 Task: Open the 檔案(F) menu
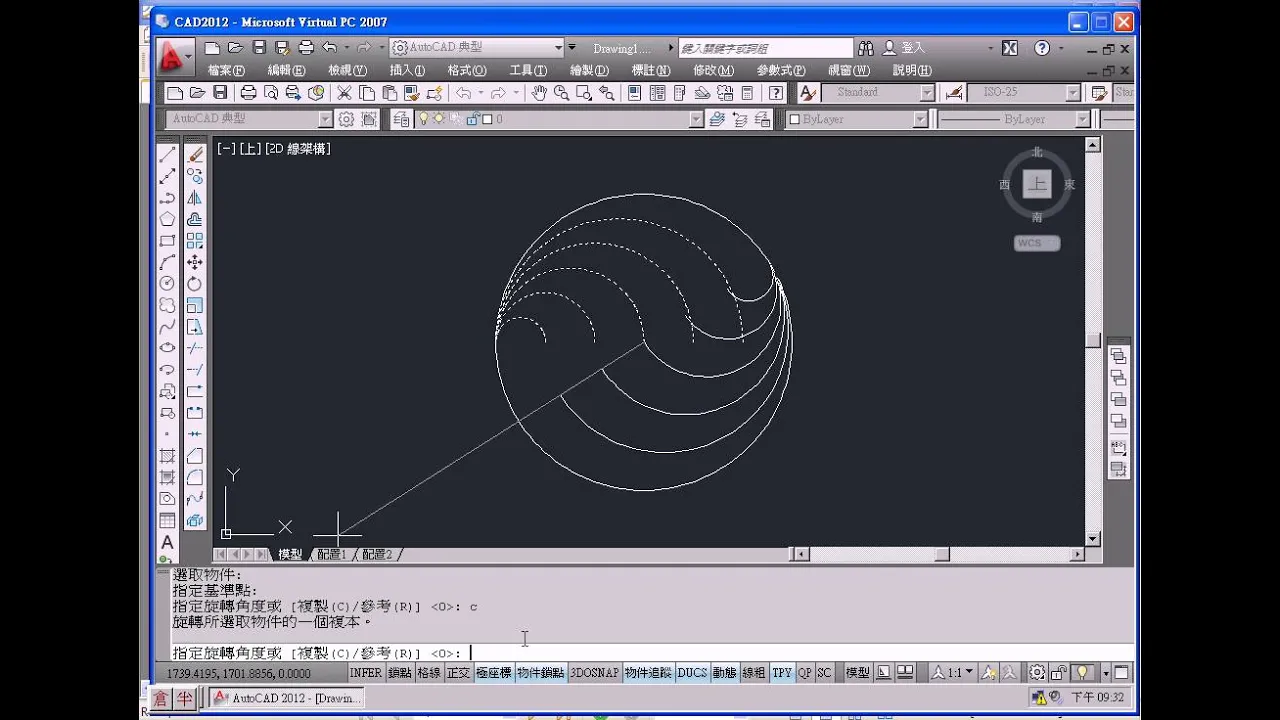coord(226,71)
